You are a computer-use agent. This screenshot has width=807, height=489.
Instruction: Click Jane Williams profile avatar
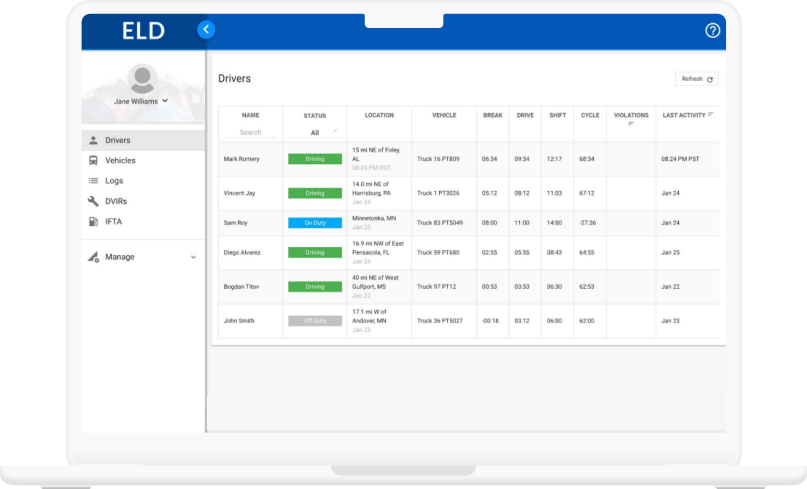click(142, 78)
